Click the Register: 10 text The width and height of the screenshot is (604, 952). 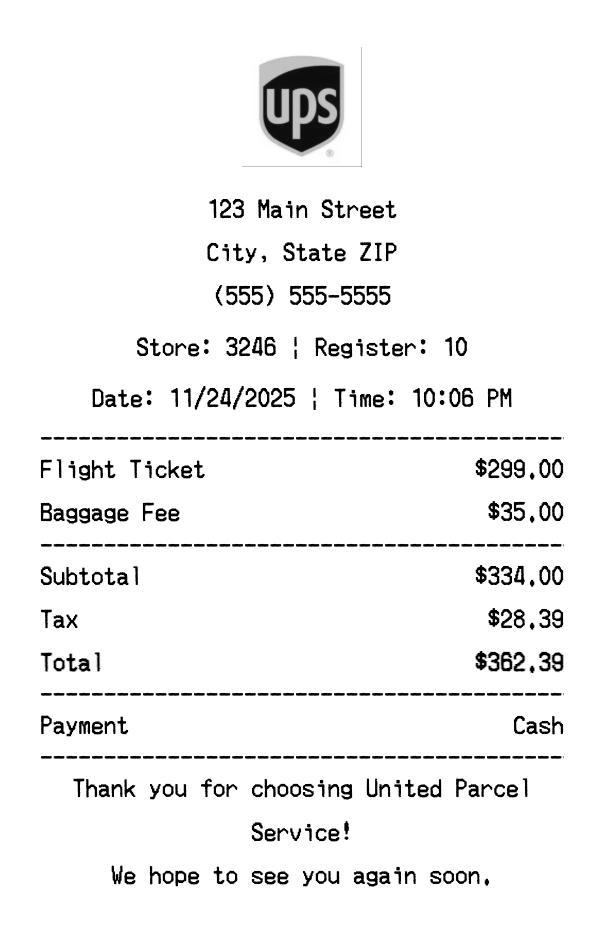tap(391, 349)
